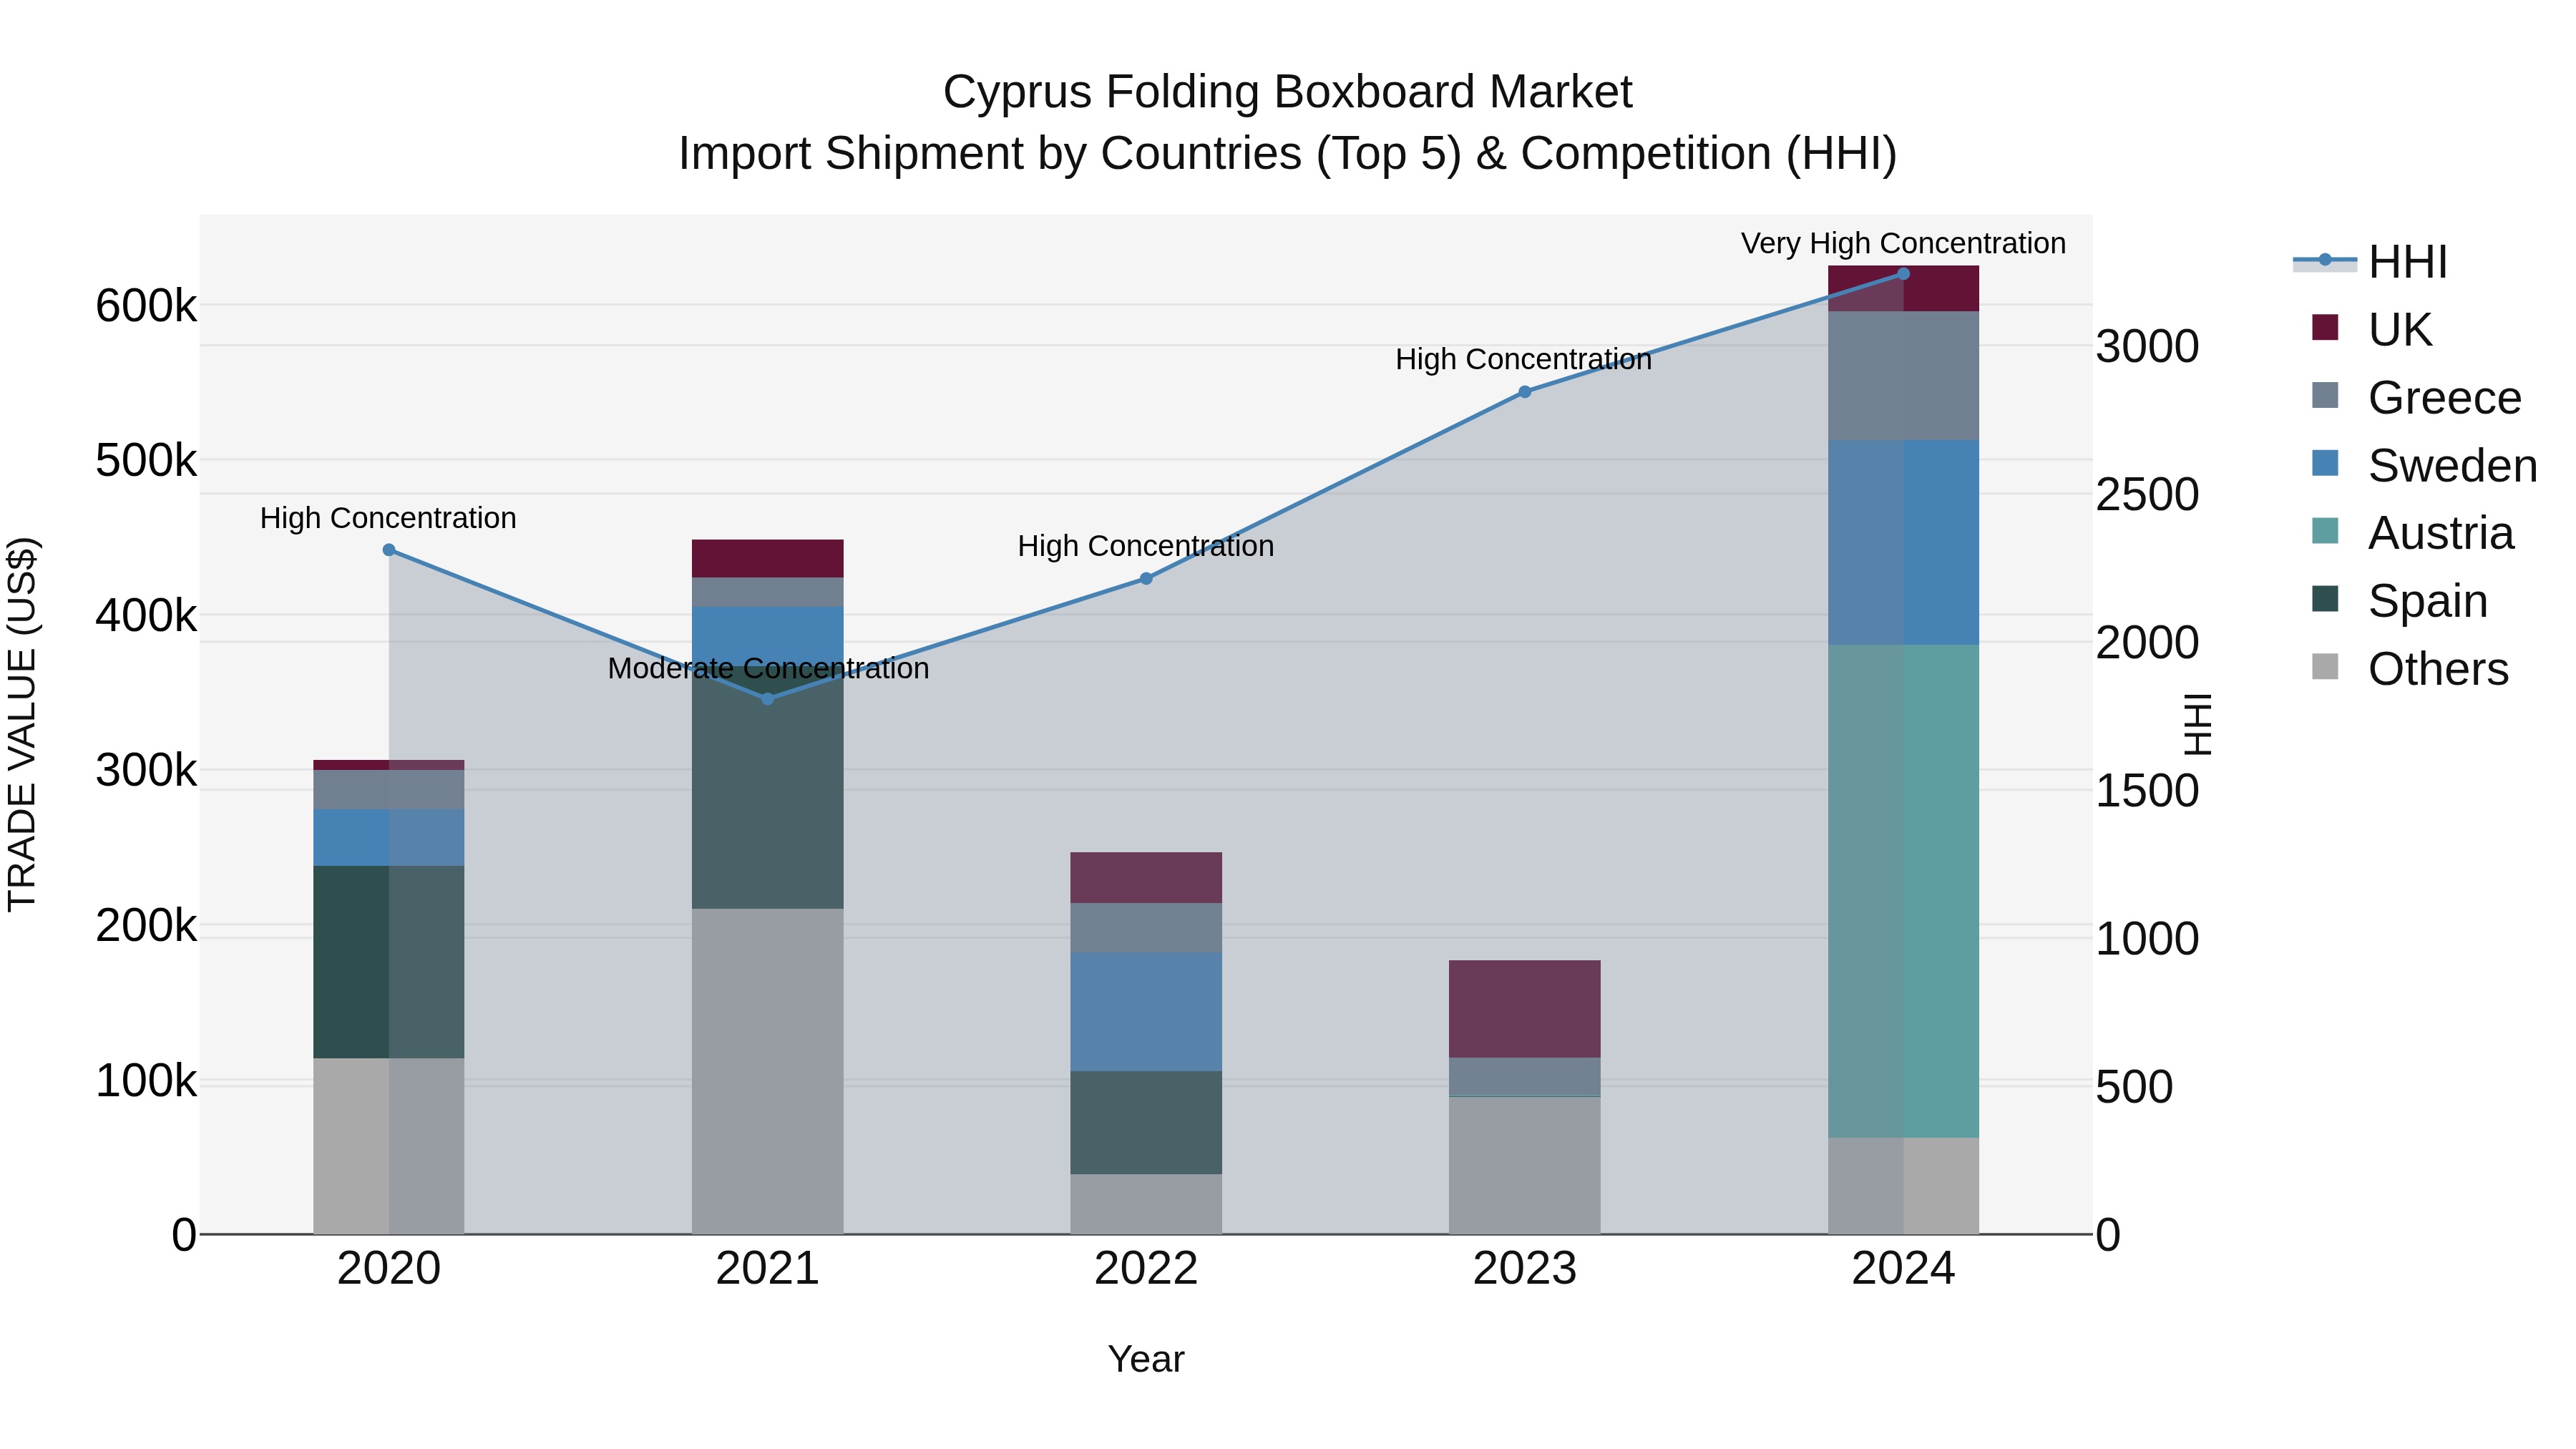
Task: Select the Sweden segment in 2020 bar
Action: coord(389,838)
